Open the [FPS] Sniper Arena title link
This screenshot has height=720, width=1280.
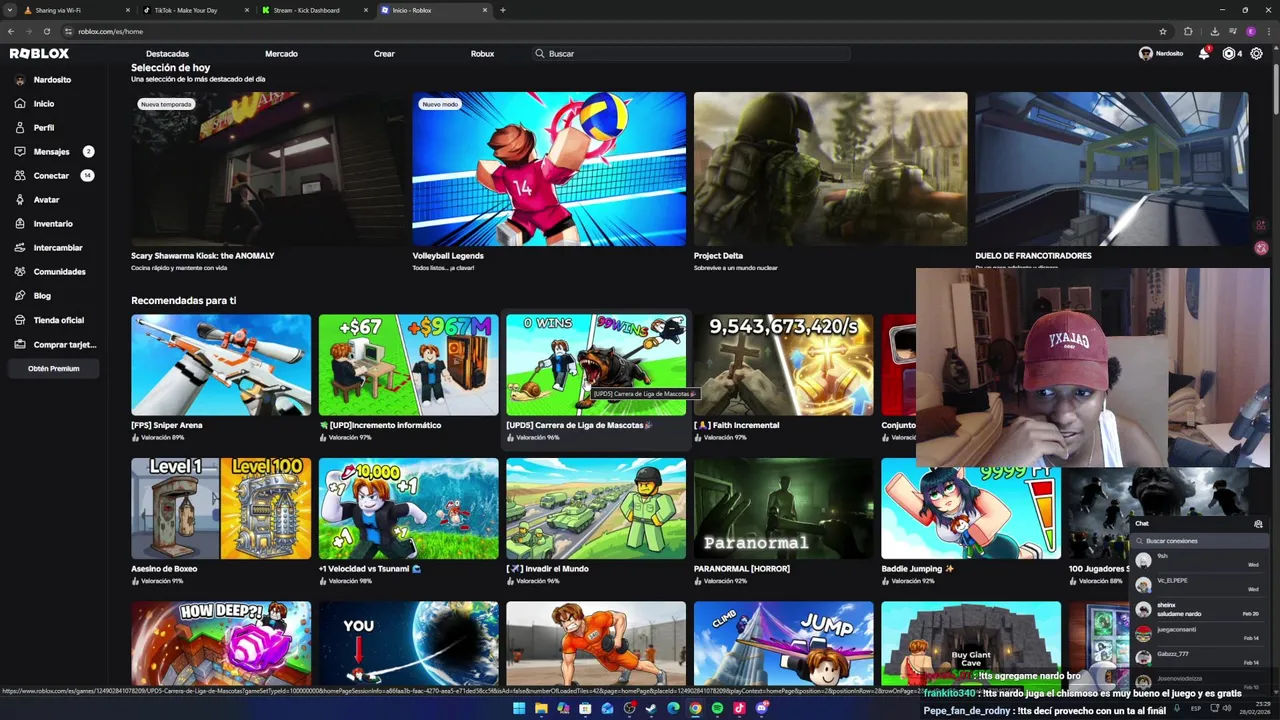[167, 425]
